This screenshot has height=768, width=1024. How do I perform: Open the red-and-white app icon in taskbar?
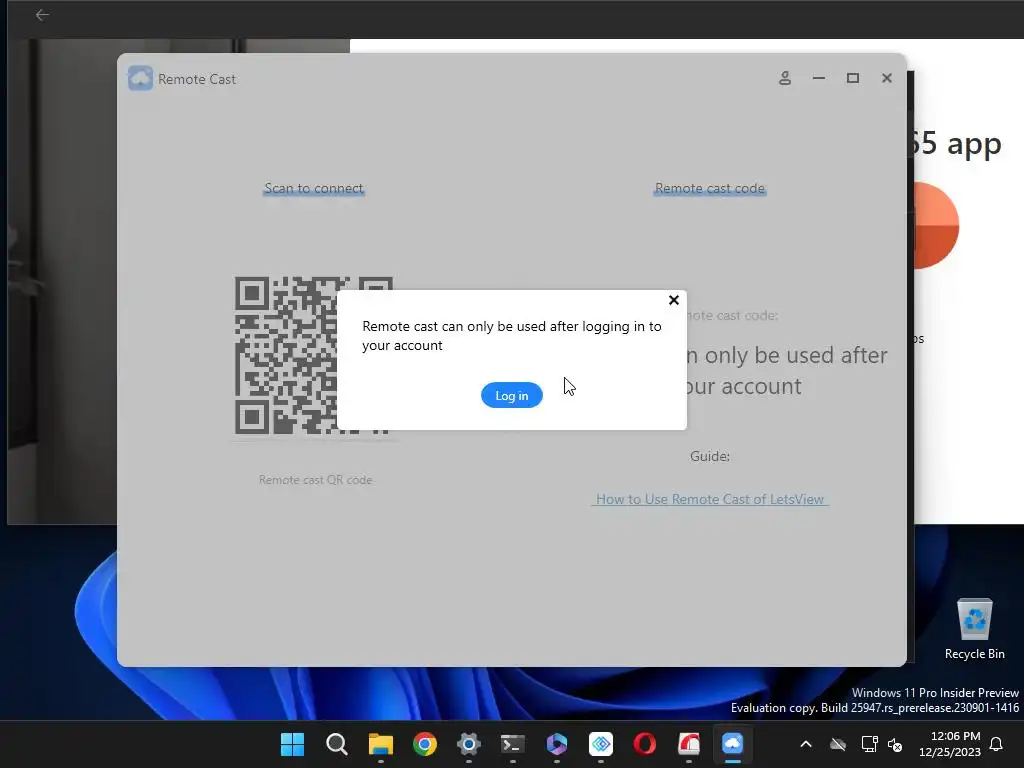[689, 744]
